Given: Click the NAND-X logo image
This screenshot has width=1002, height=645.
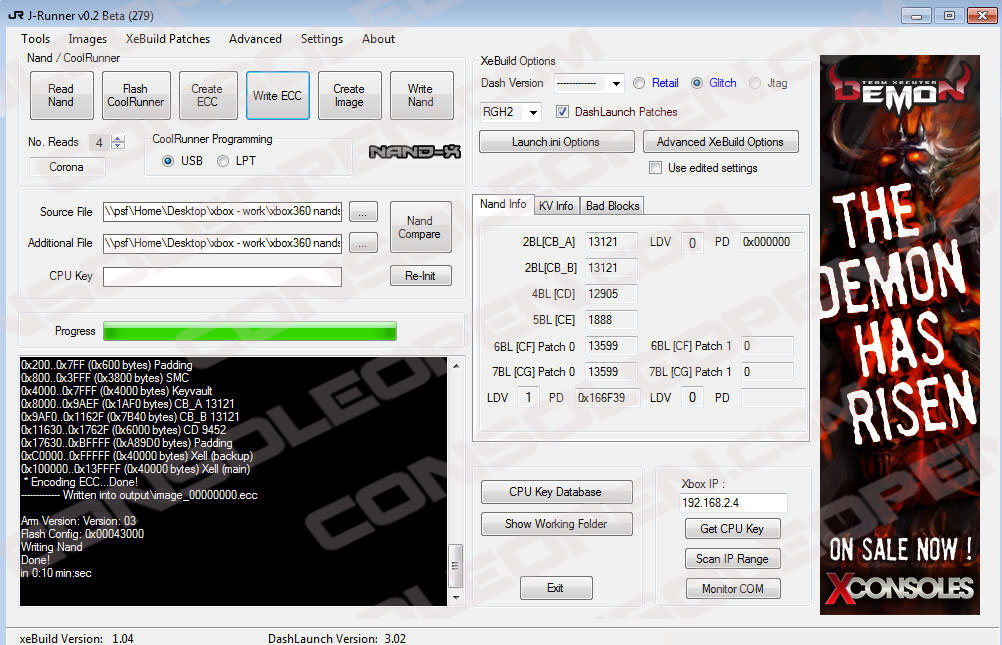Looking at the screenshot, I should 415,152.
